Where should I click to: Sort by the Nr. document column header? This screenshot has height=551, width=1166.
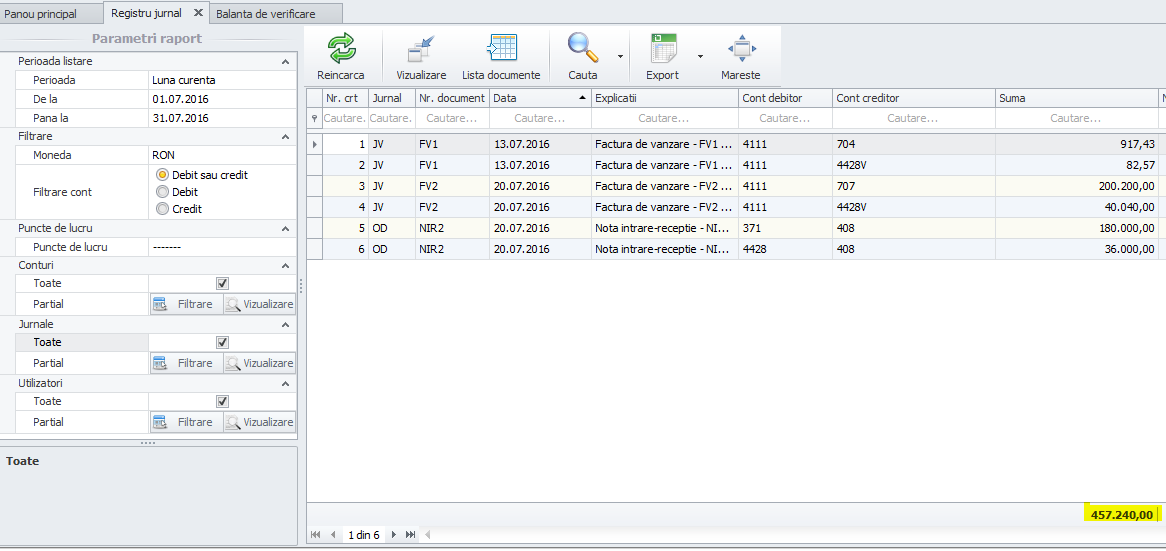[x=451, y=98]
